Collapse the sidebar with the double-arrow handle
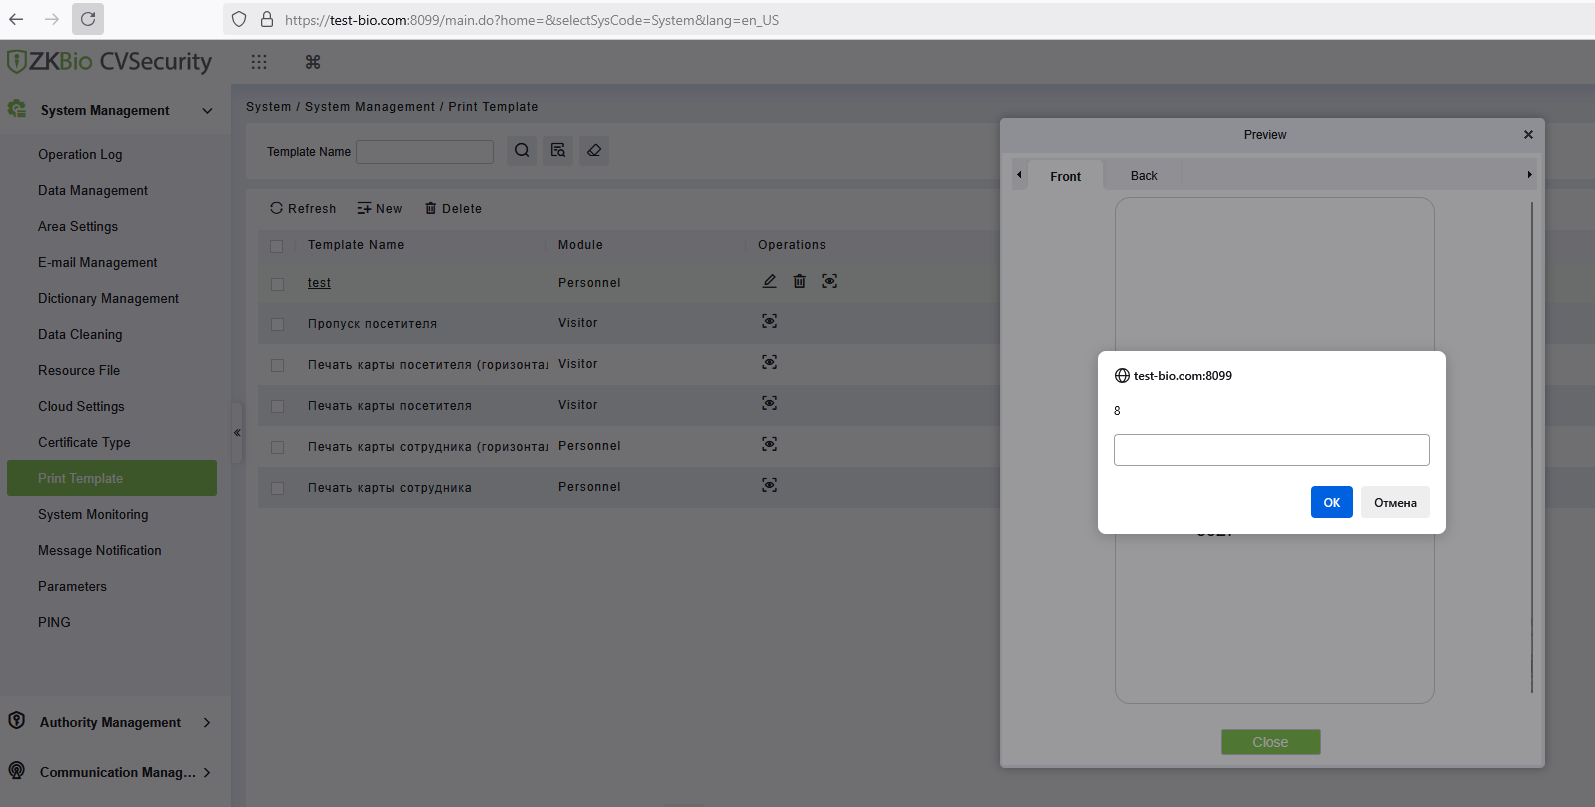Screen dimensions: 1595x807 [237, 433]
